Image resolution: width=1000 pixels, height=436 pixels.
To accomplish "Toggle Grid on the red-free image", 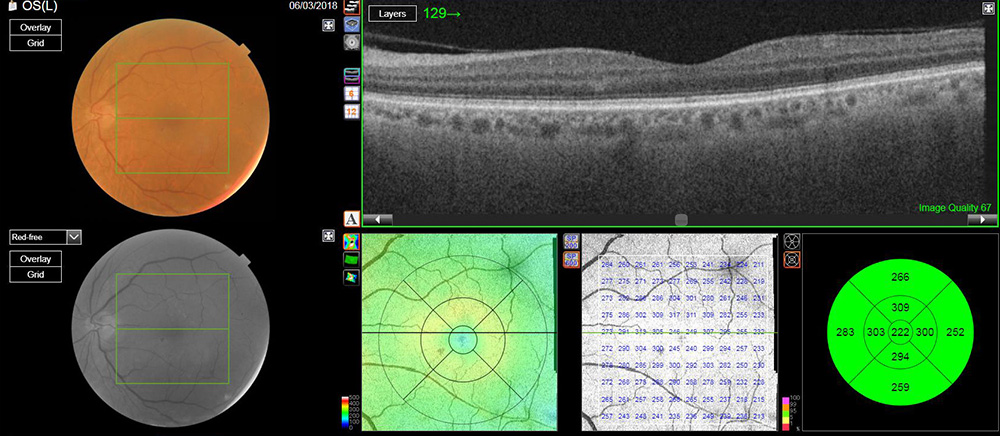I will point(35,274).
